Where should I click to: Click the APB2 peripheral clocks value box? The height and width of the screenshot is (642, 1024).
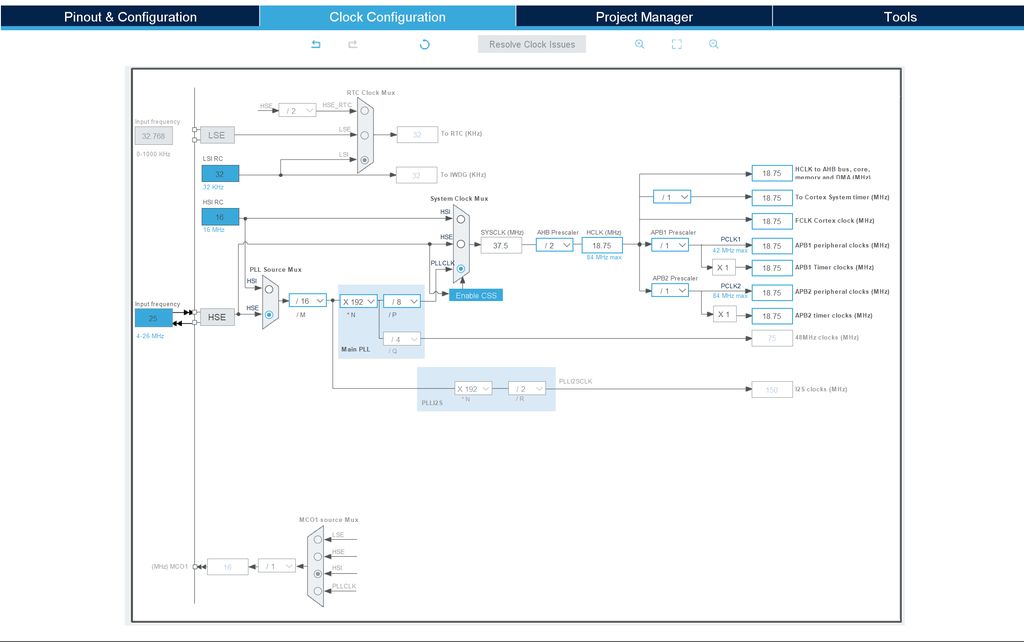click(x=772, y=293)
